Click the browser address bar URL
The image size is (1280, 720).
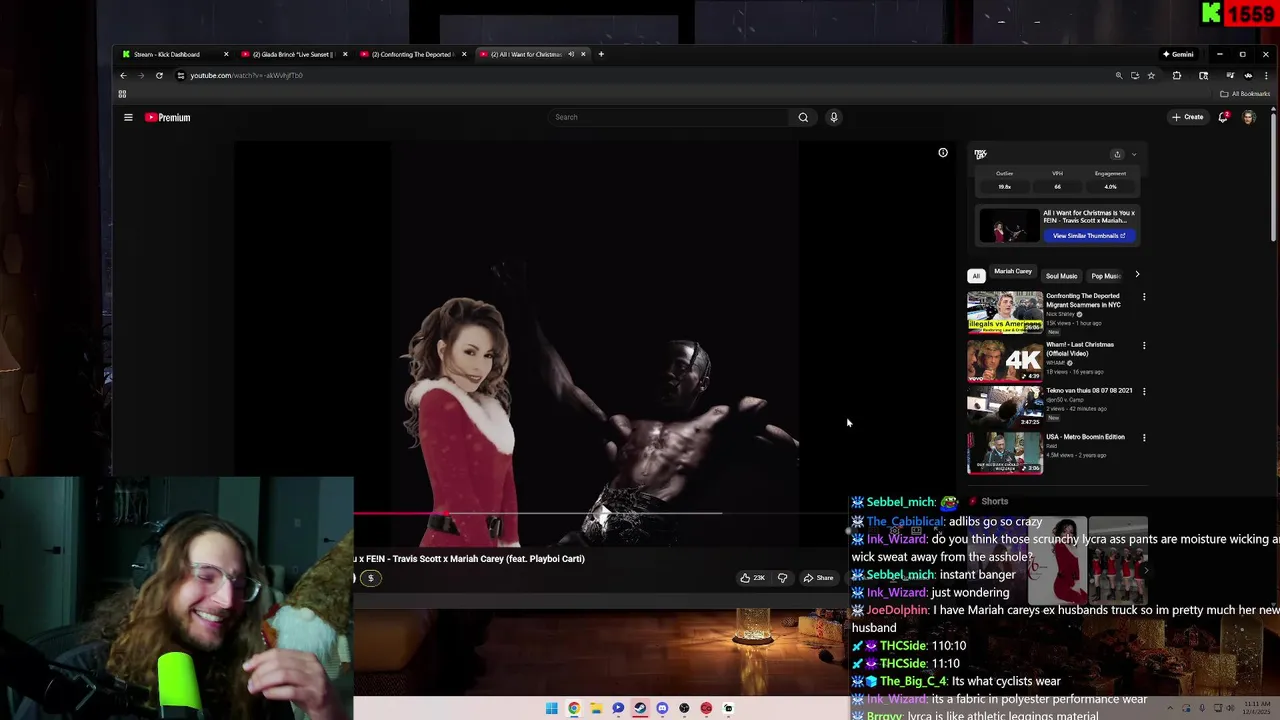point(247,75)
